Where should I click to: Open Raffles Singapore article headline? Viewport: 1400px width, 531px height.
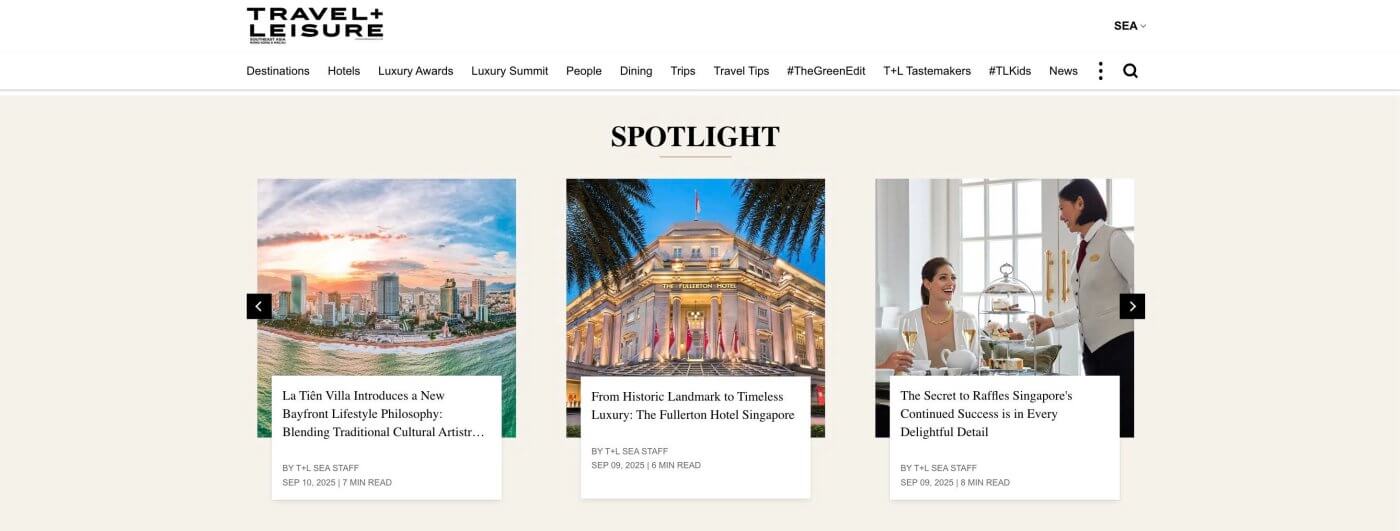(x=986, y=414)
